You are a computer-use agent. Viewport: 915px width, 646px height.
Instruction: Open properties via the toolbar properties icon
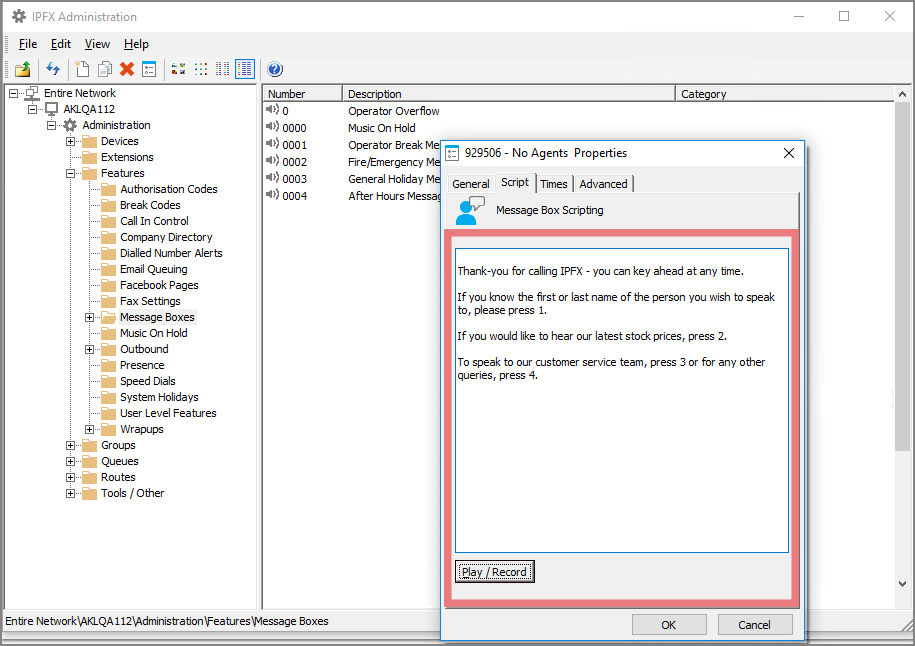[149, 69]
